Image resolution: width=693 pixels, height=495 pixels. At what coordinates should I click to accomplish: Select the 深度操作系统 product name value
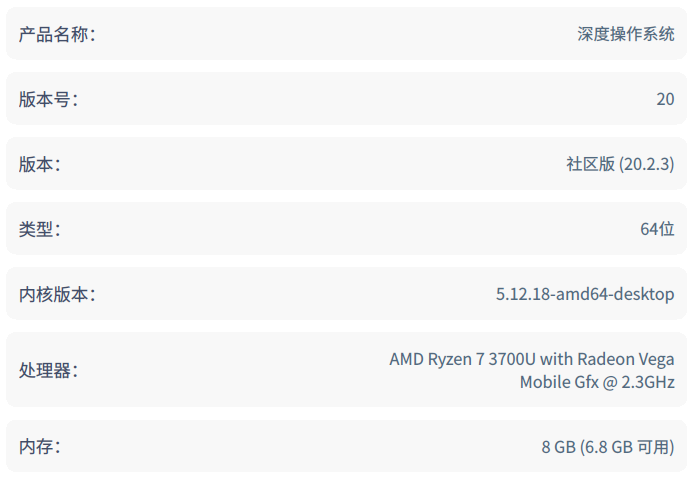point(626,35)
